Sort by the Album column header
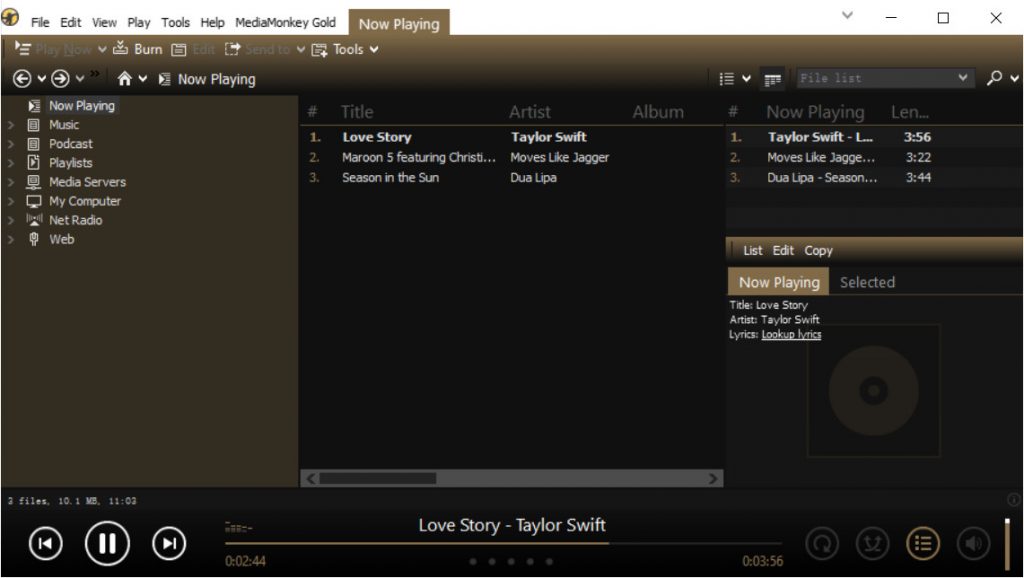This screenshot has width=1024, height=578. [x=658, y=112]
